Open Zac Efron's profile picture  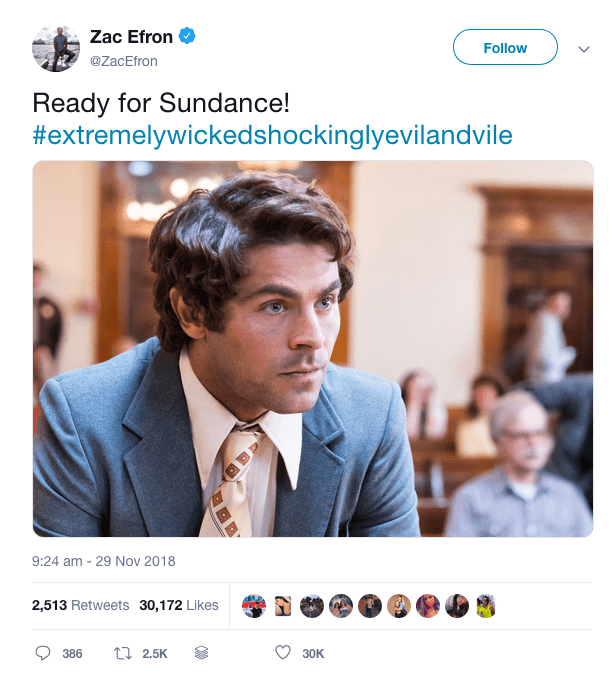point(56,47)
